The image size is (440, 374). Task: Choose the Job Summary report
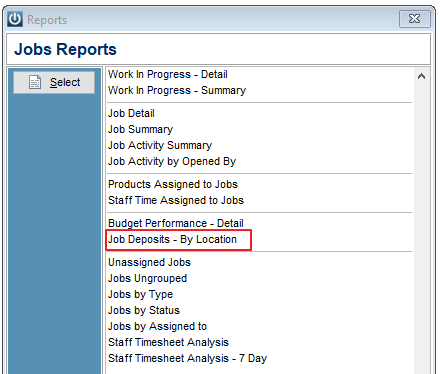[140, 129]
